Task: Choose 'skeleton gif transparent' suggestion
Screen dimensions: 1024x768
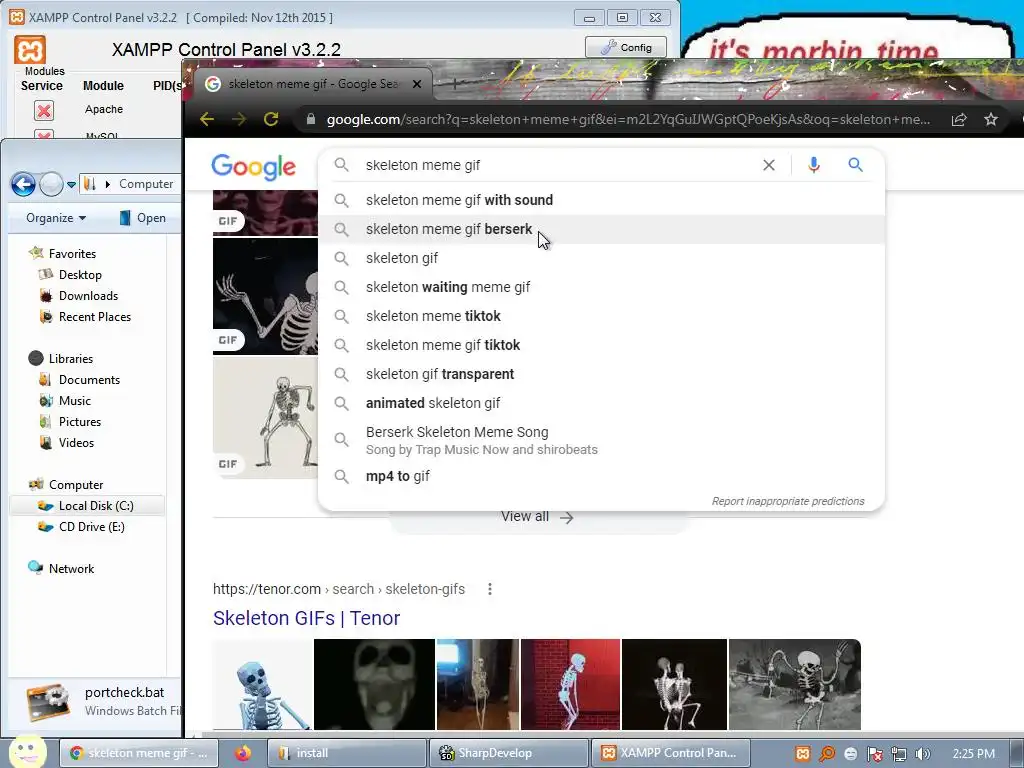Action: 601,374
